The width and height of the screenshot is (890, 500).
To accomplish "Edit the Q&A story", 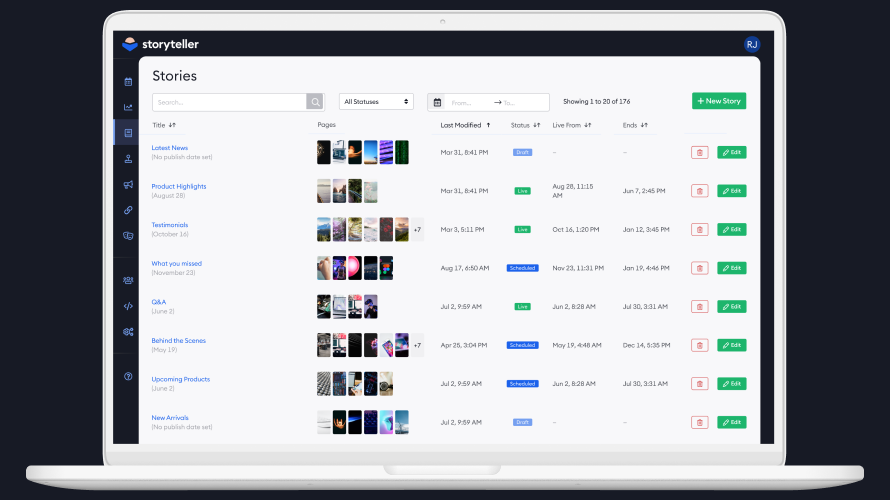I will [x=732, y=306].
